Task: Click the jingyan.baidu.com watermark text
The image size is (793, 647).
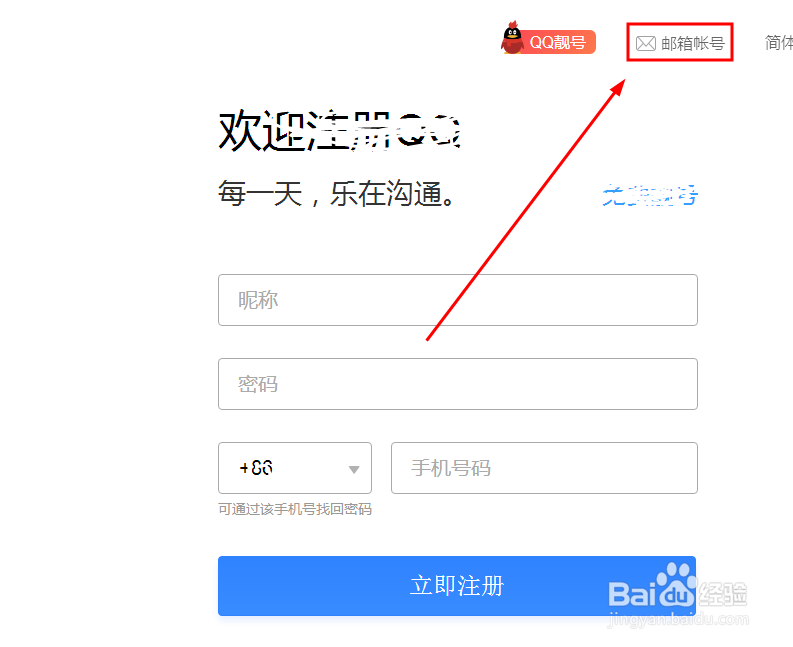Action: pyautogui.click(x=678, y=619)
